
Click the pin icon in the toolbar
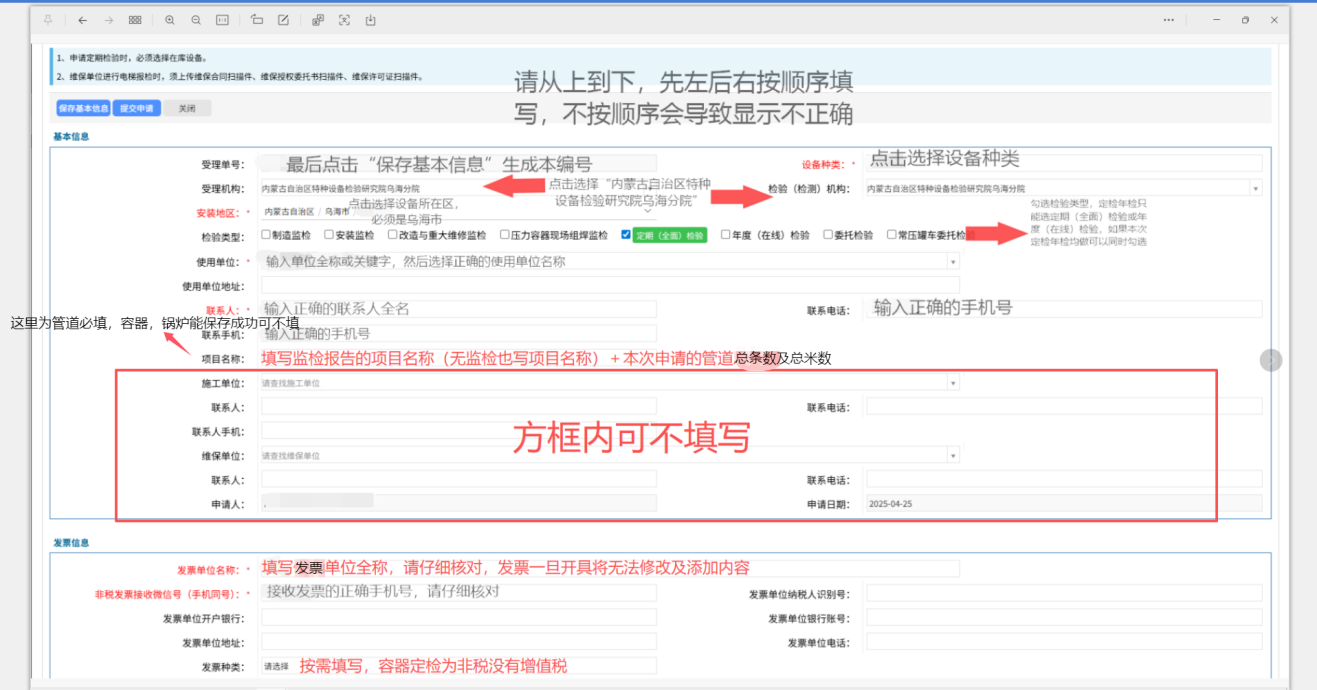tap(47, 19)
